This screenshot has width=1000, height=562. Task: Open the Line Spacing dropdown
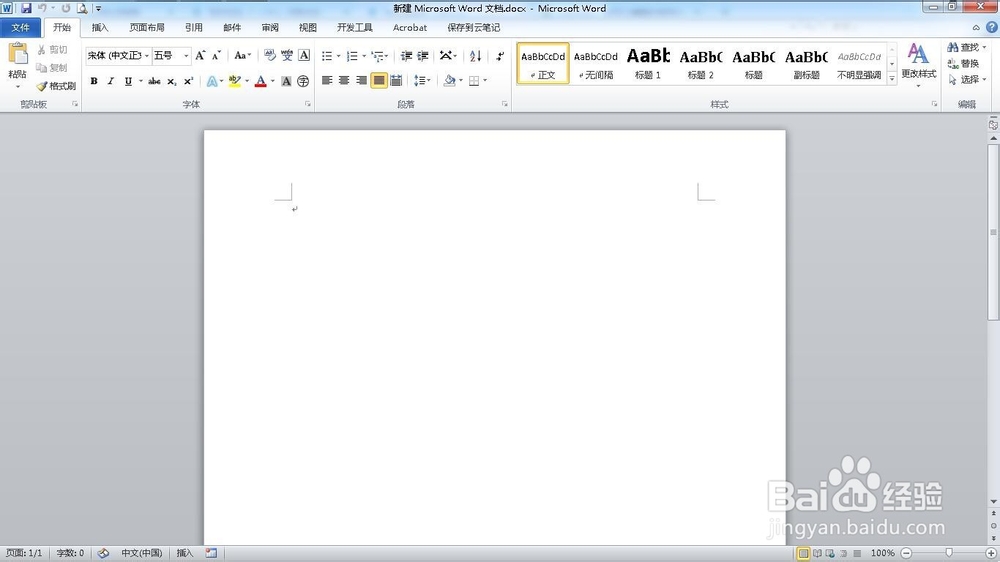(x=422, y=80)
